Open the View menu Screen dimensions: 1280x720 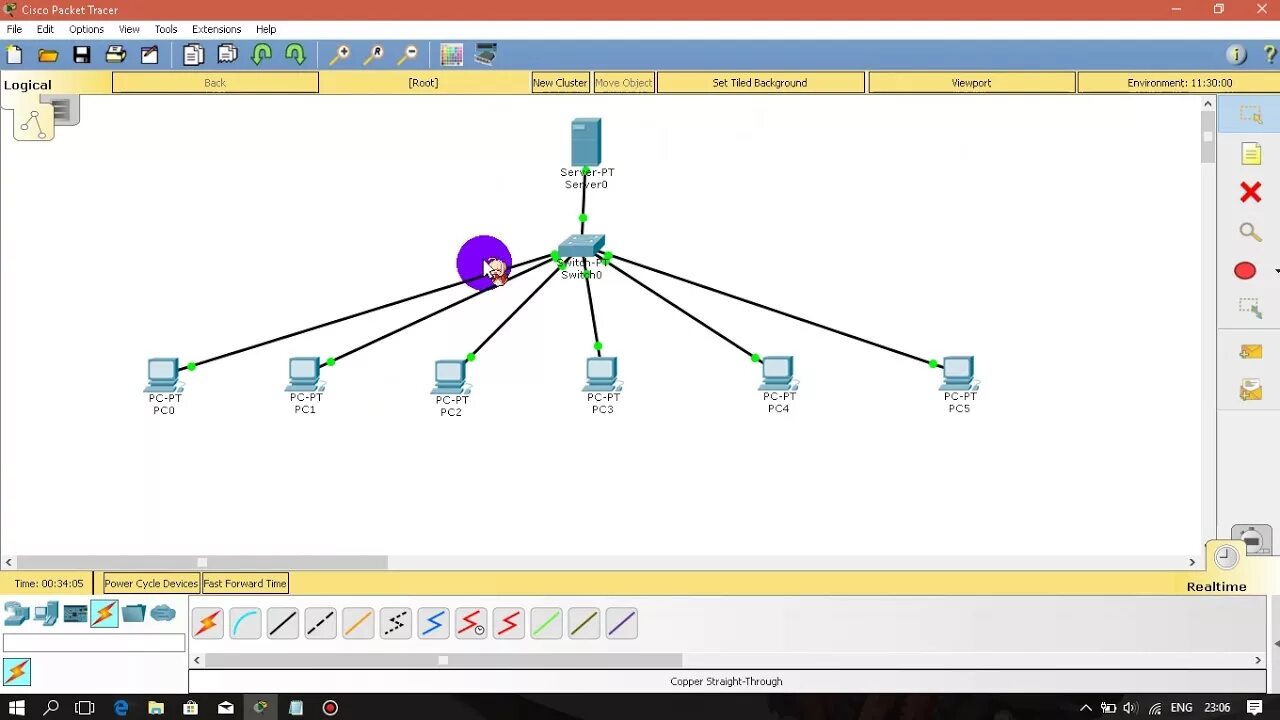129,29
